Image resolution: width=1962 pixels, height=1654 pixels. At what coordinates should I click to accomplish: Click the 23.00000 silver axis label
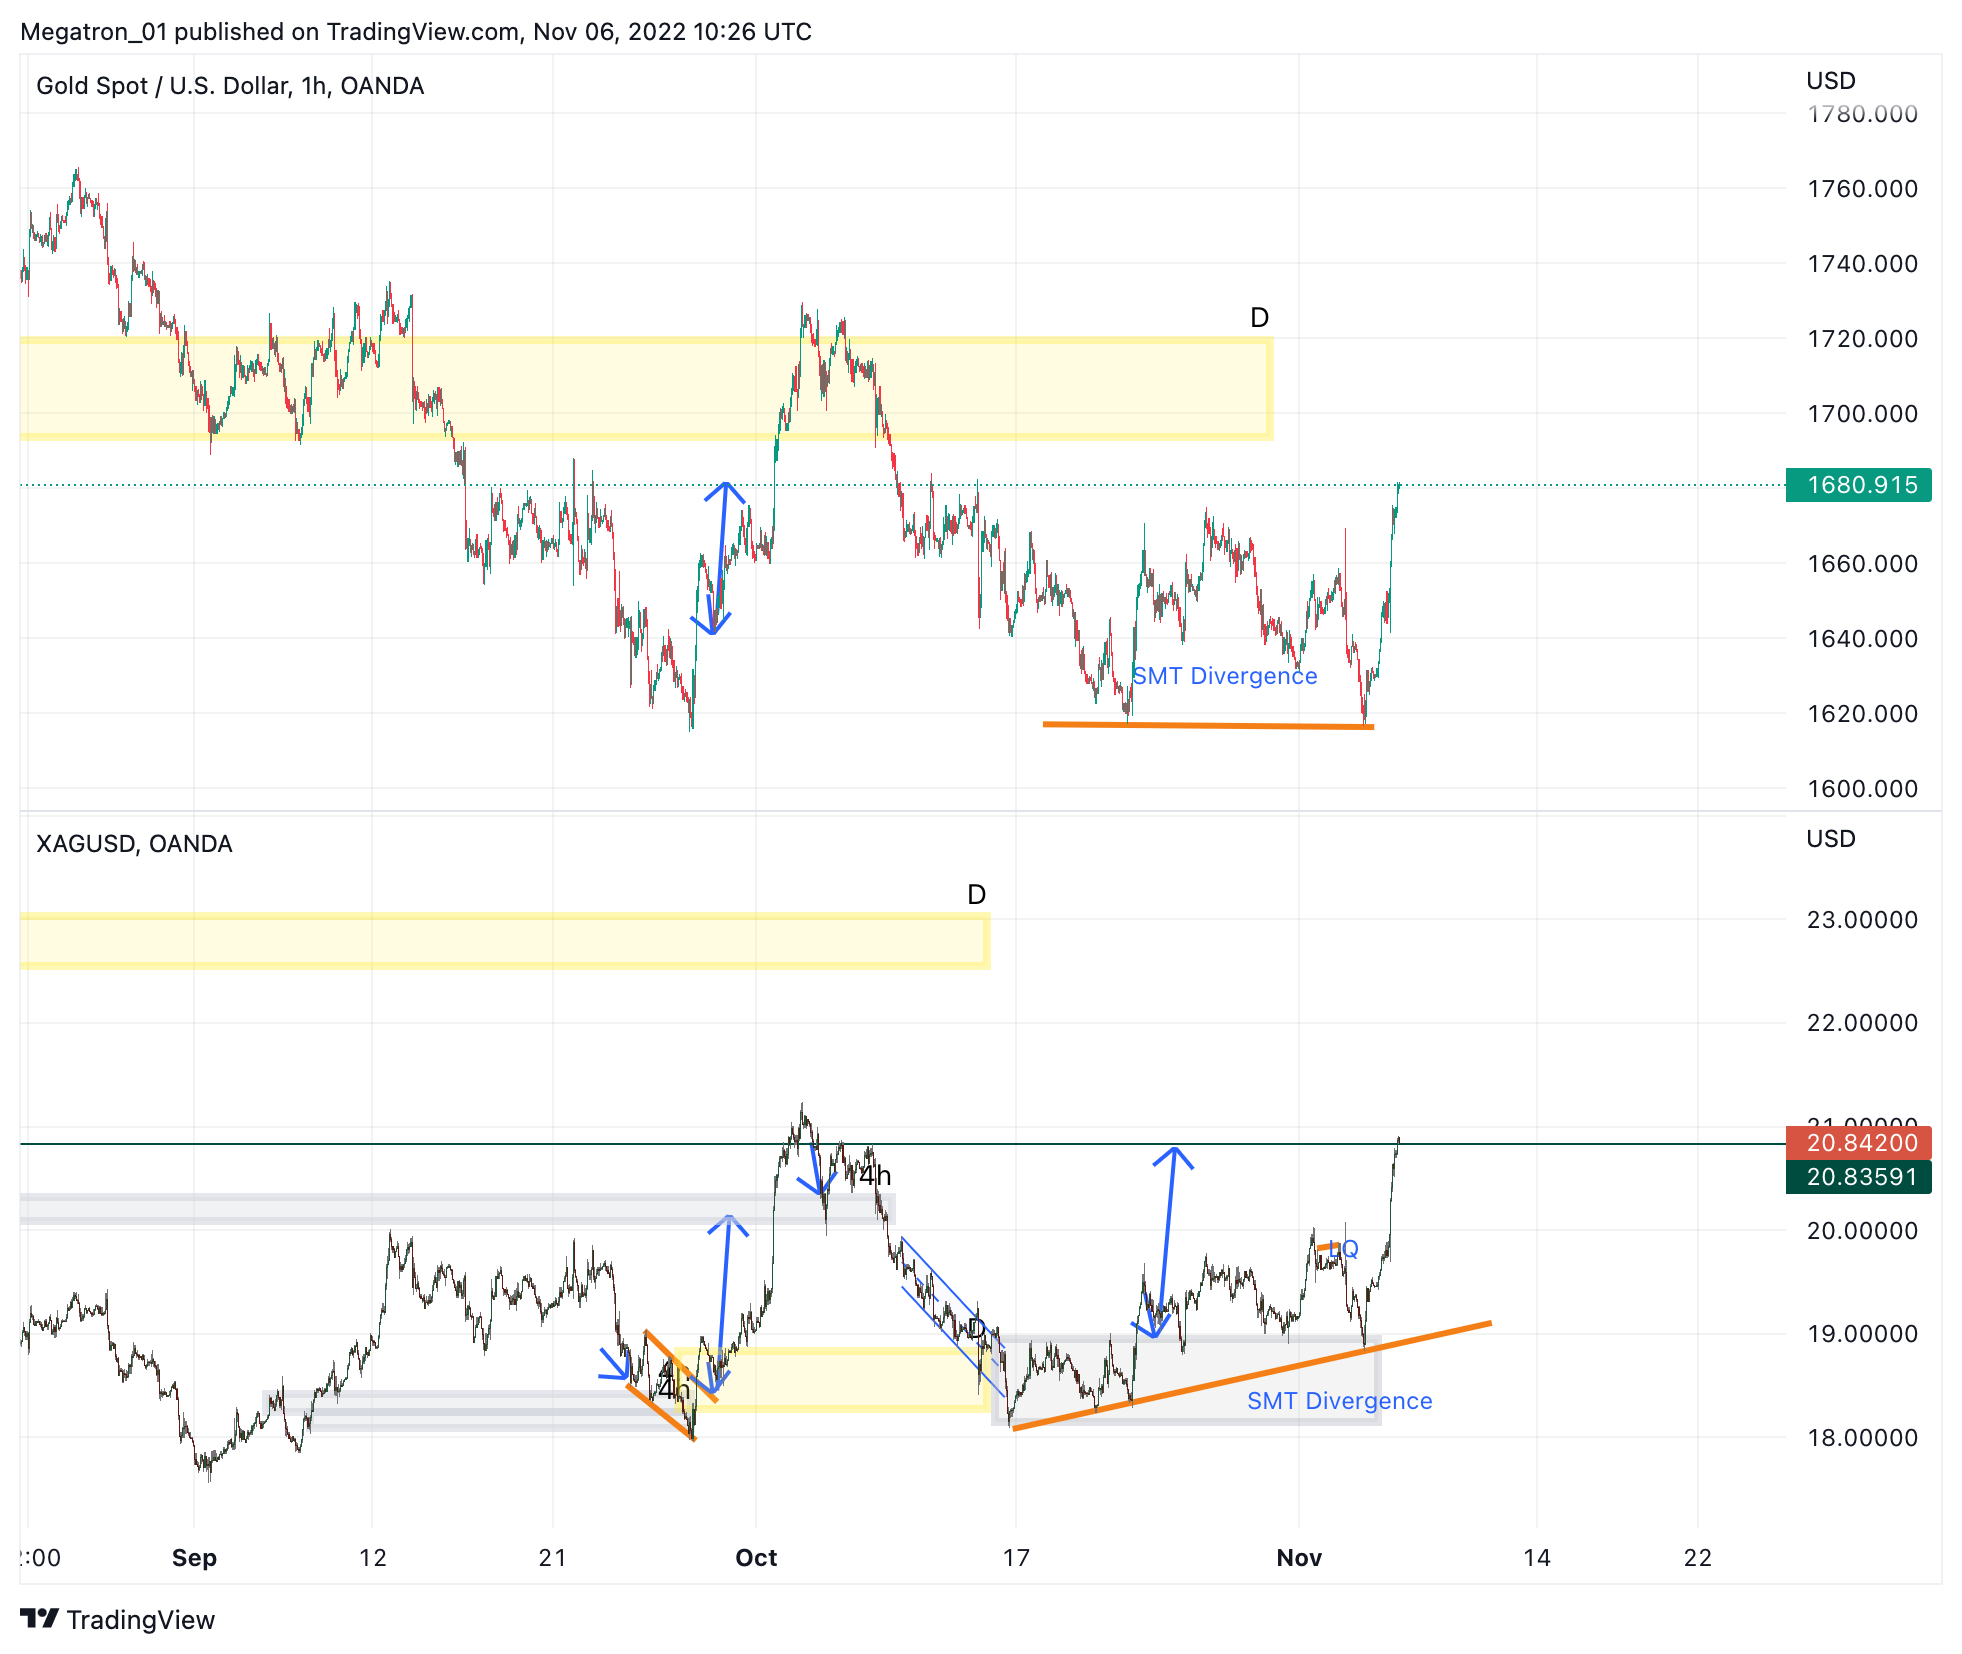pyautogui.click(x=1862, y=920)
